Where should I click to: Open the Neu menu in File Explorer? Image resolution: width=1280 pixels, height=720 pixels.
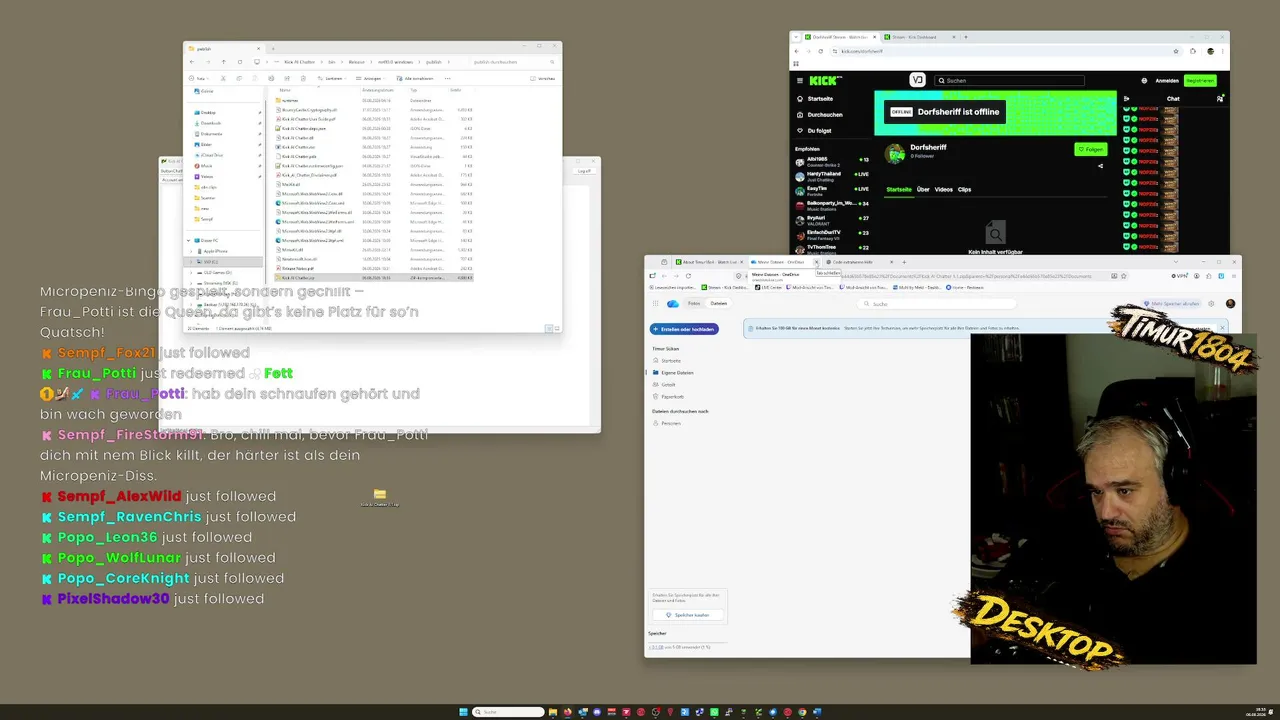click(x=199, y=78)
